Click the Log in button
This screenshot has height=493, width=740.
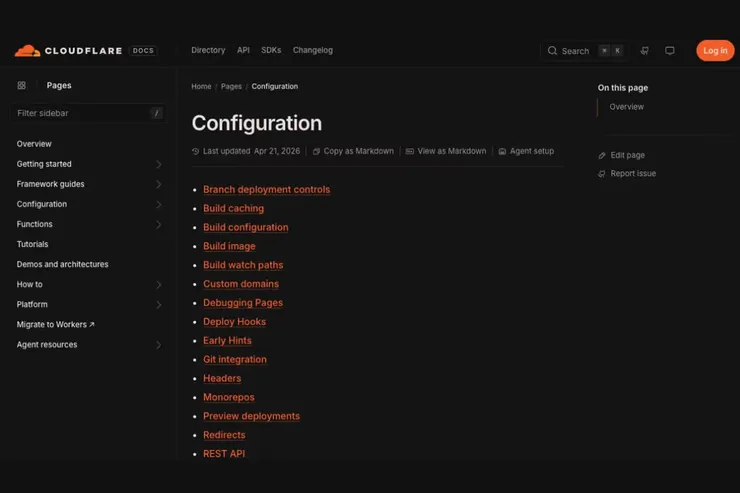pyautogui.click(x=715, y=50)
